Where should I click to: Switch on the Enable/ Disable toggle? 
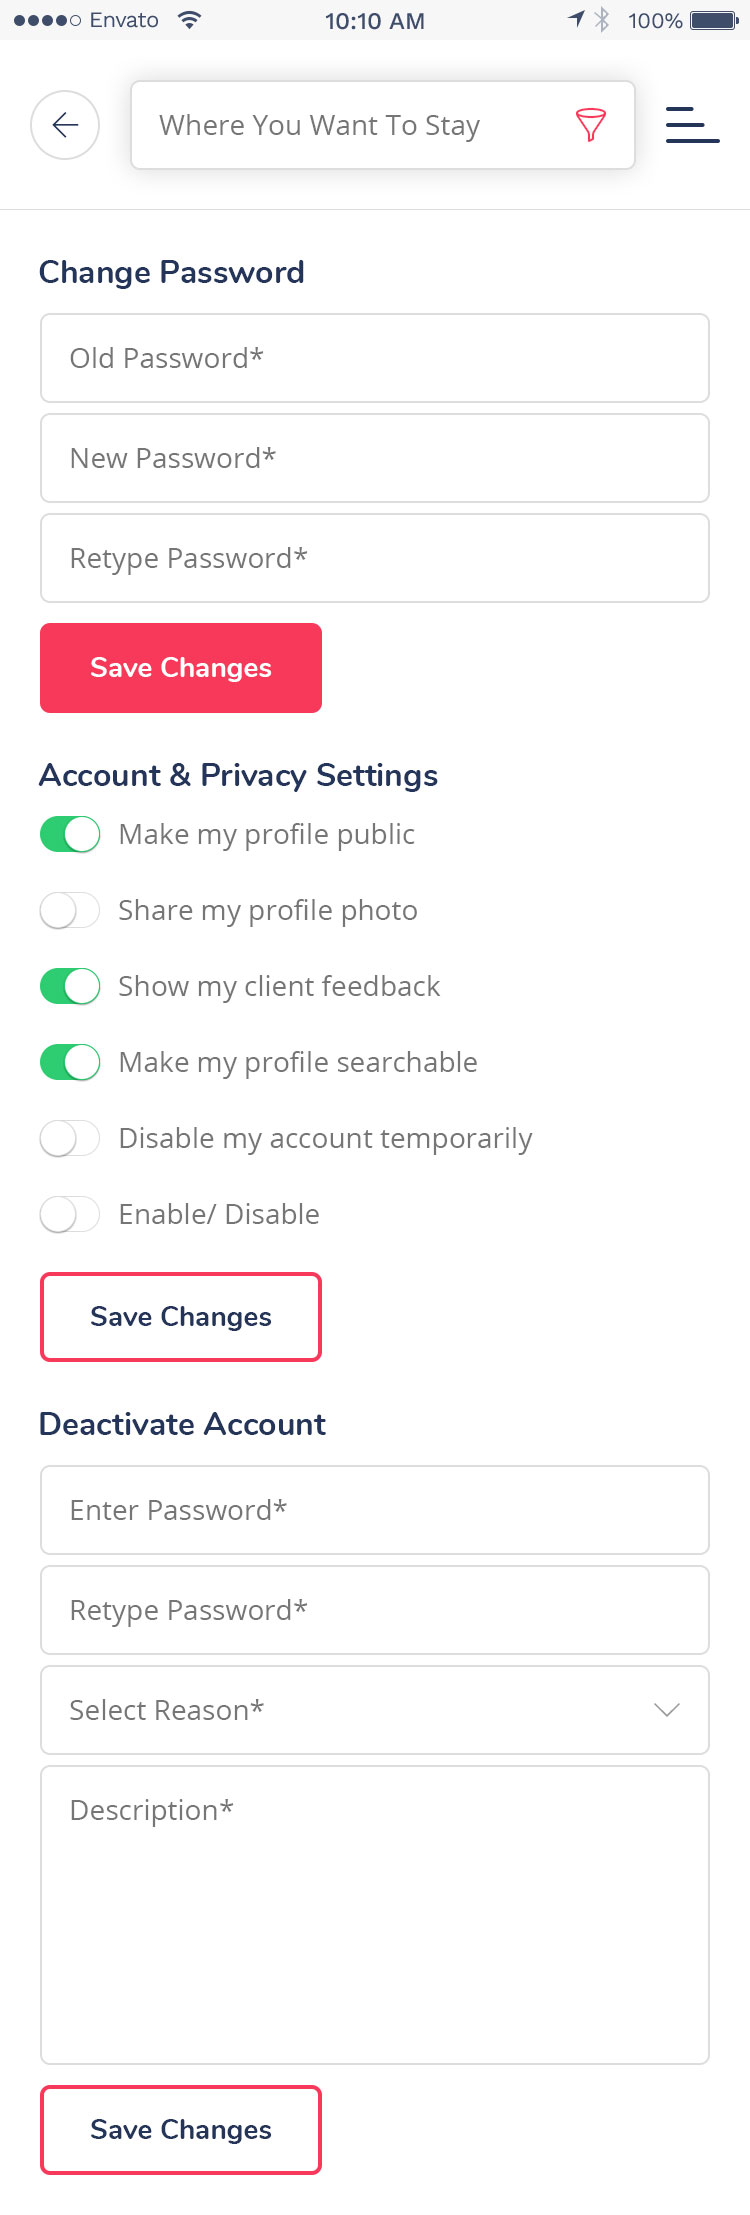click(x=70, y=1214)
